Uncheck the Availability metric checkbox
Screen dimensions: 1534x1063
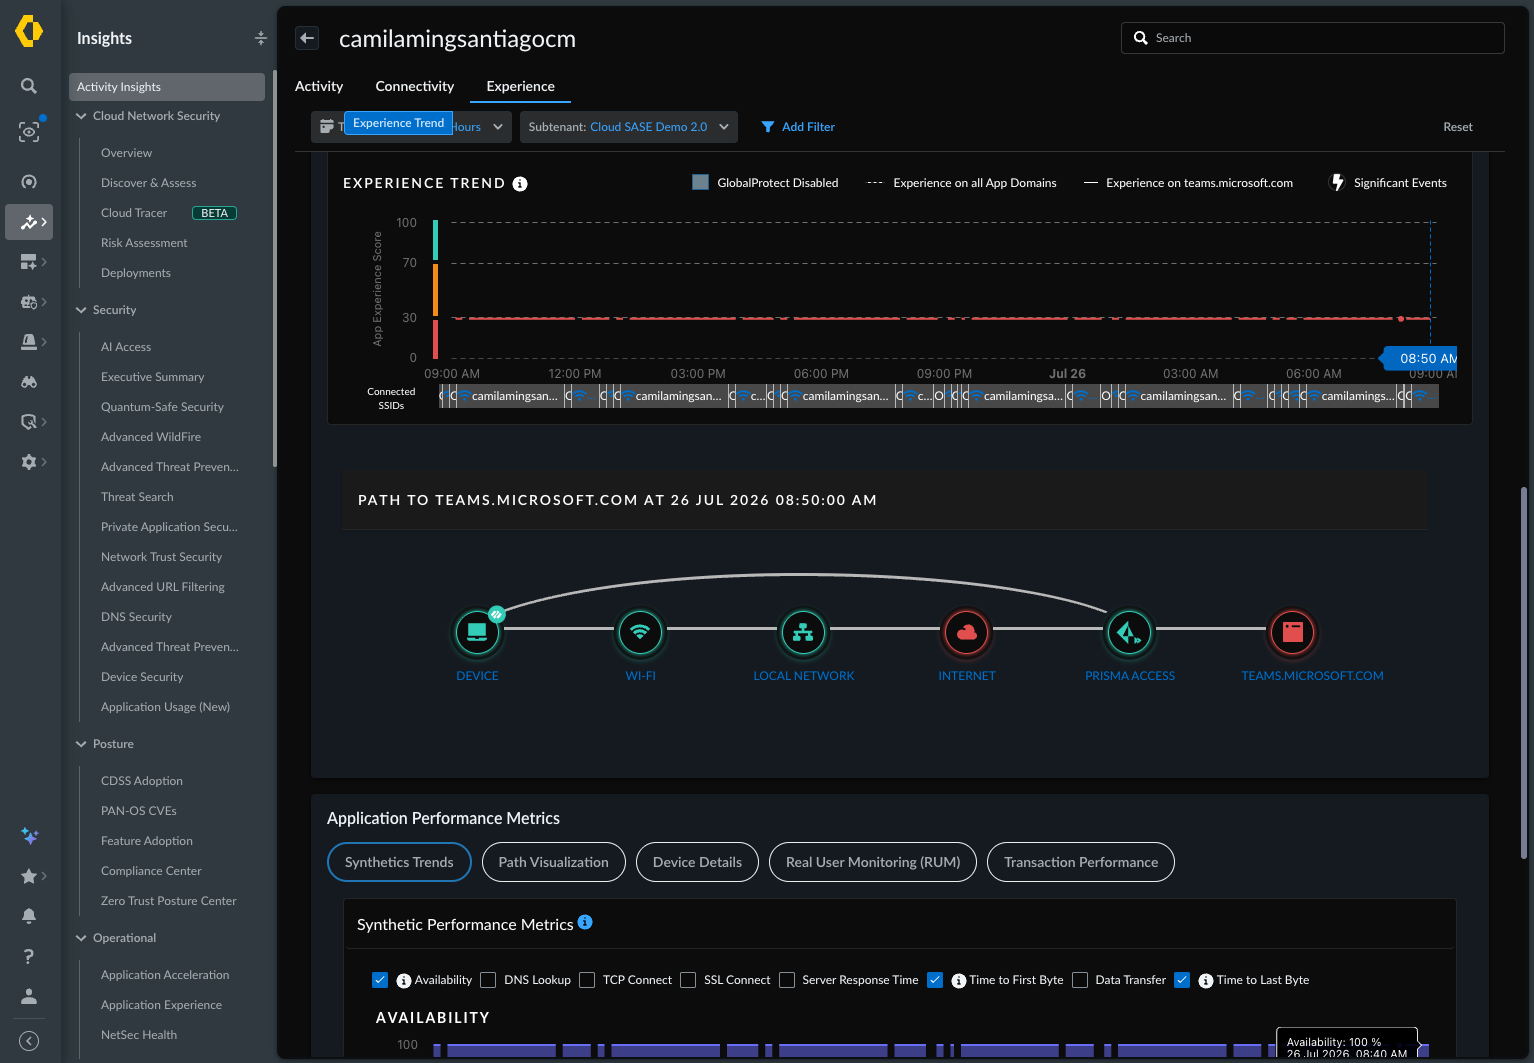(x=380, y=980)
